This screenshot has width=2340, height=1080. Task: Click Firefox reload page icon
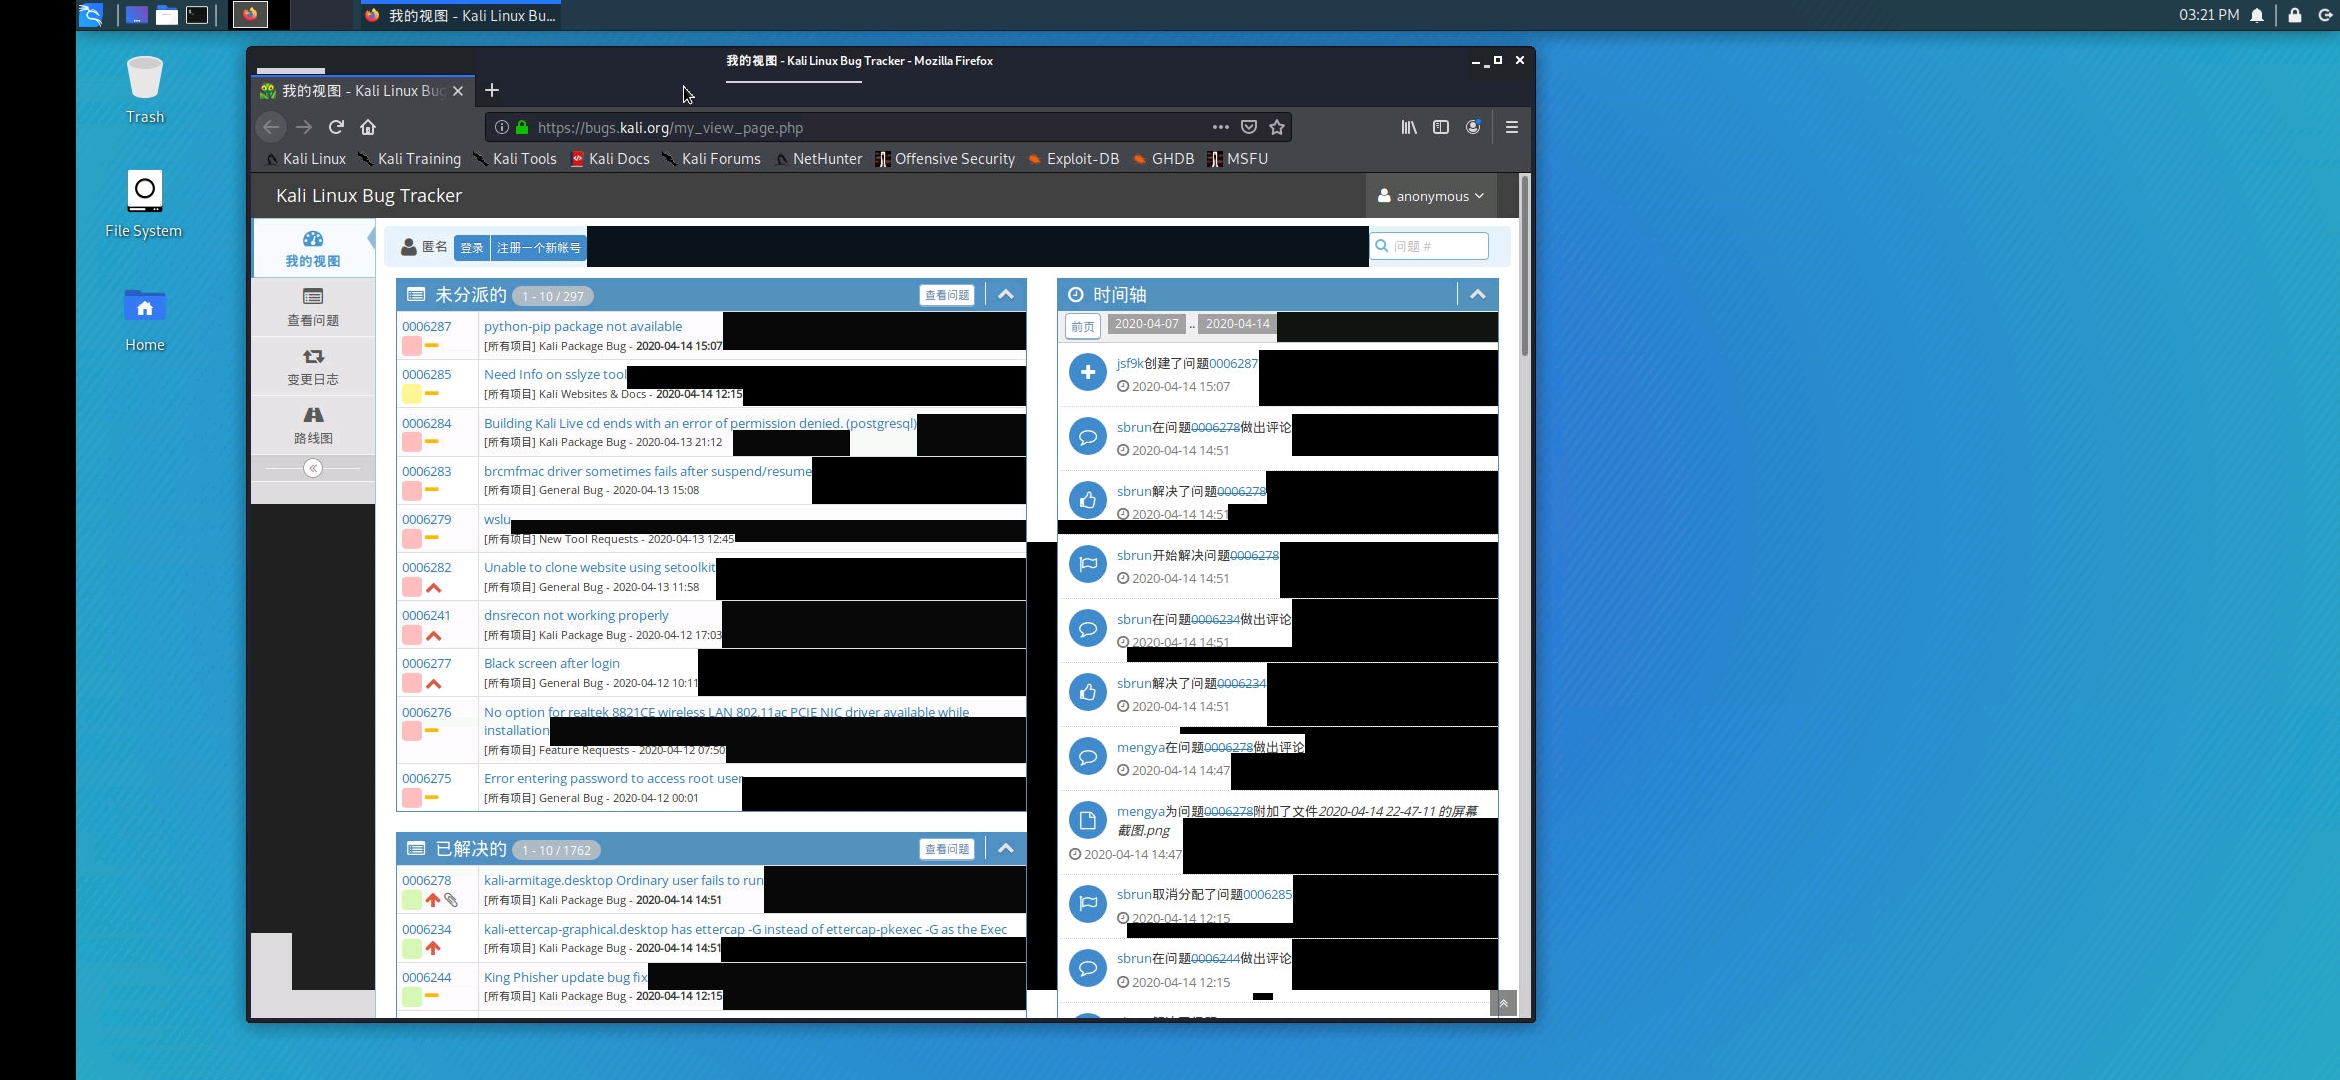click(336, 127)
